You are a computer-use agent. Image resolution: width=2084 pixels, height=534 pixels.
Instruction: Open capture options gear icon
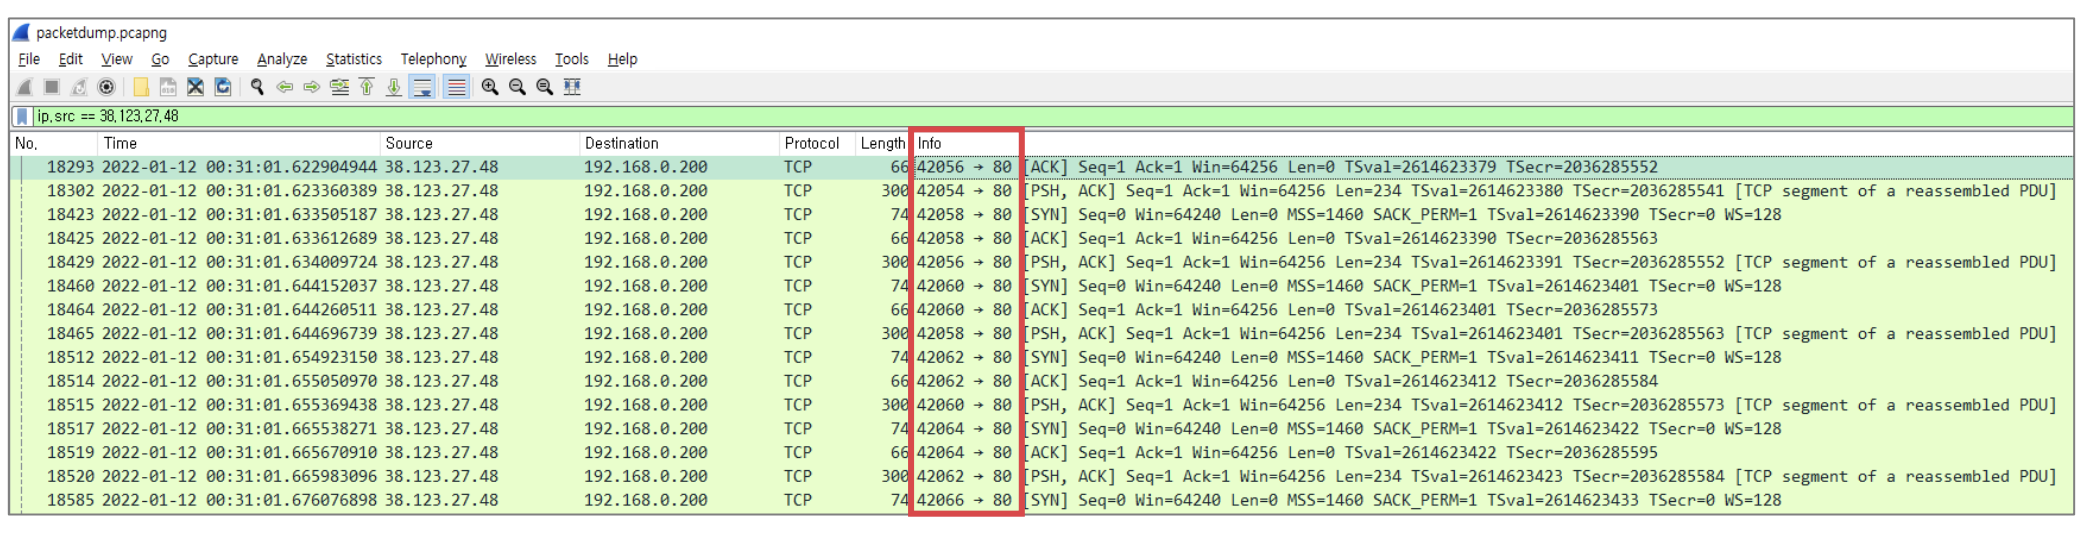click(106, 87)
